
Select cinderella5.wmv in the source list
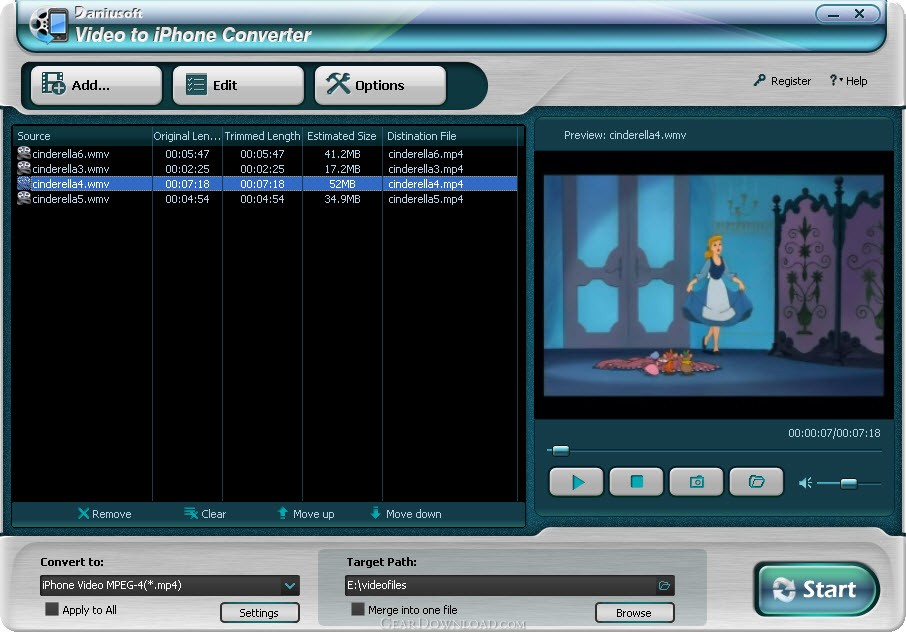70,199
